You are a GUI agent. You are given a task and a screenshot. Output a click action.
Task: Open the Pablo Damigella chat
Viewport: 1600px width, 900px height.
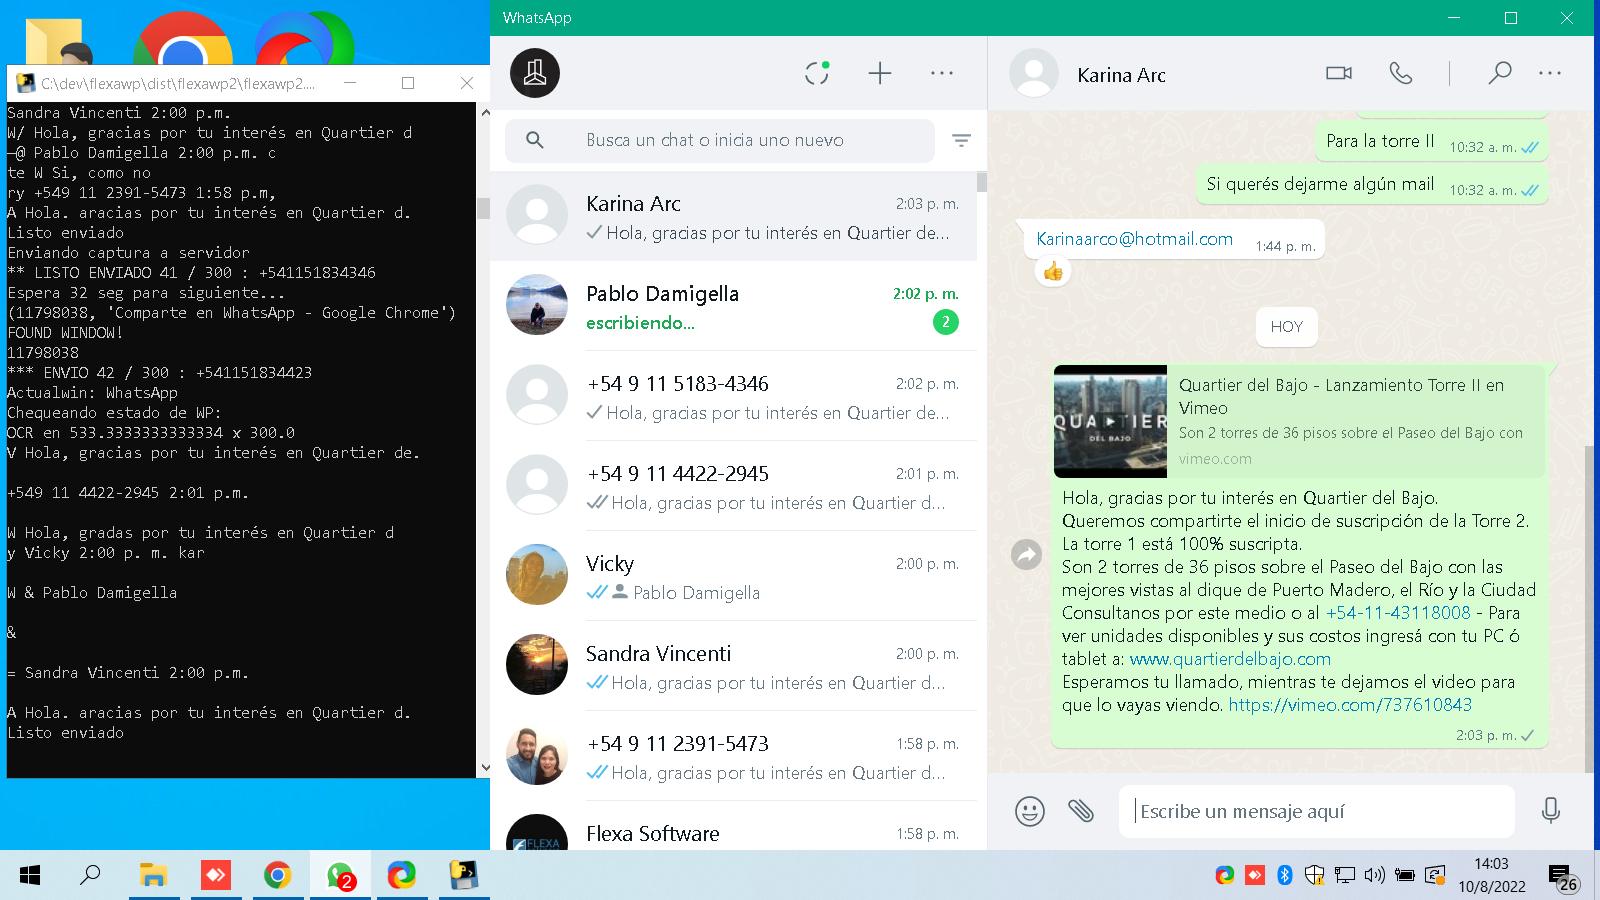coord(733,306)
